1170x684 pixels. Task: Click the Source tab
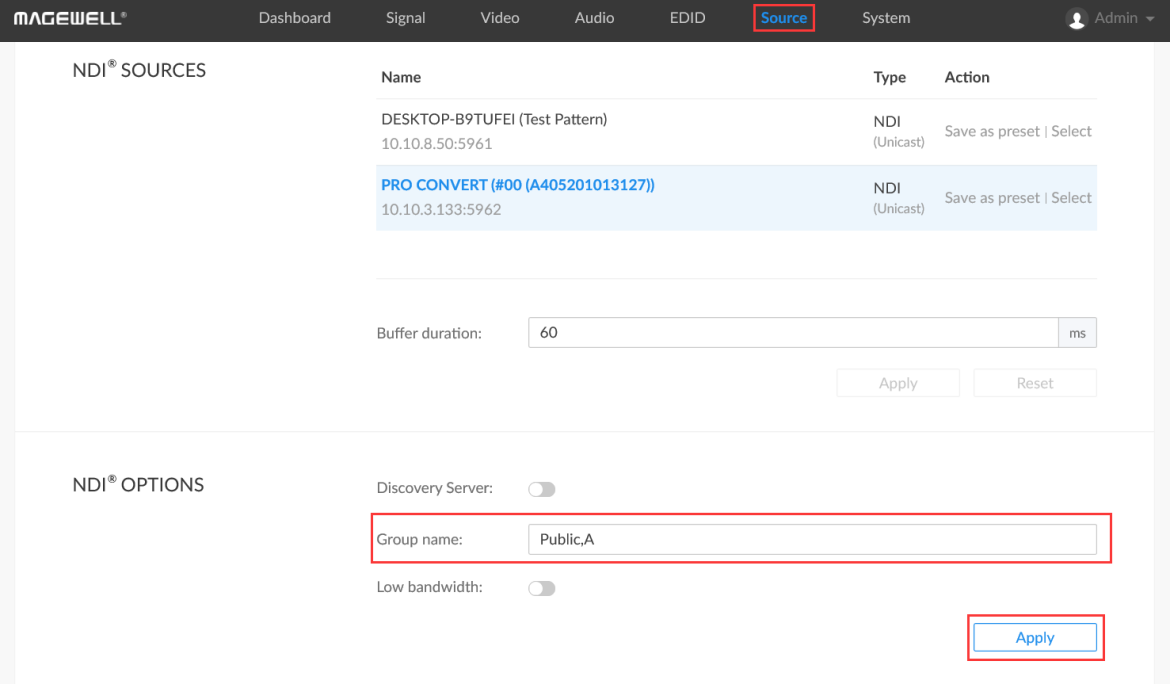(783, 18)
